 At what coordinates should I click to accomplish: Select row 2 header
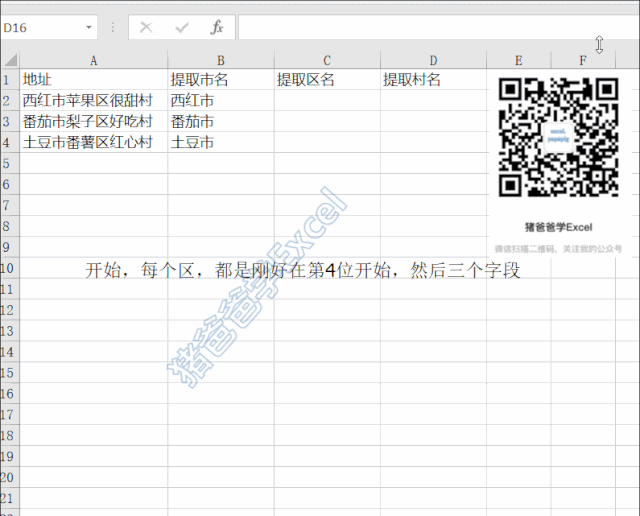10,100
